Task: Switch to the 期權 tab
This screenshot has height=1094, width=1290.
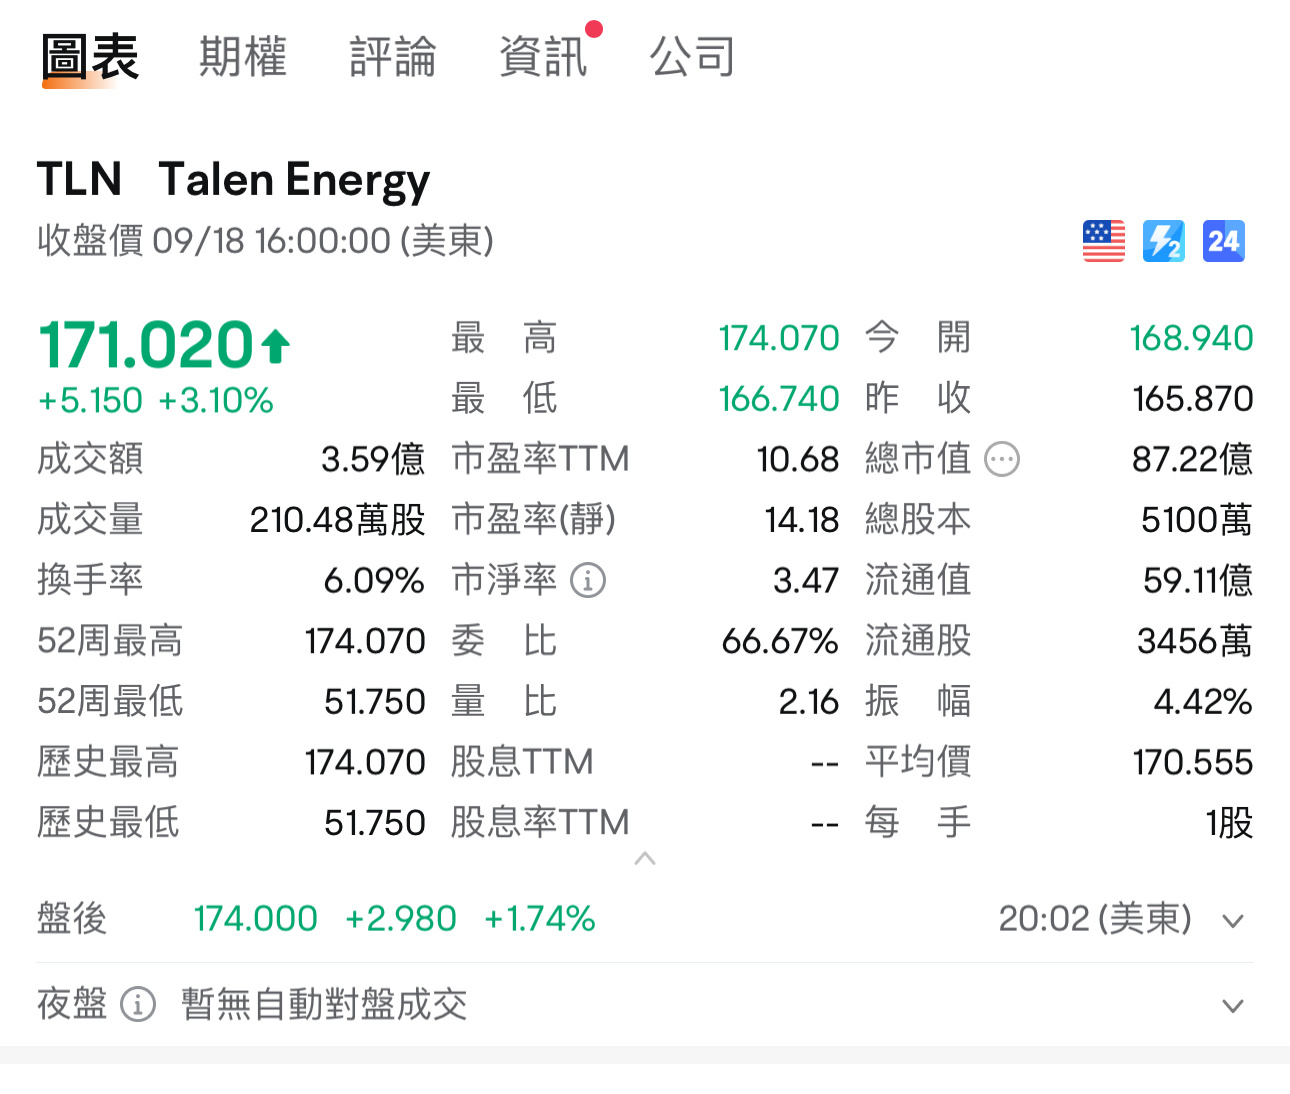Action: (x=243, y=56)
